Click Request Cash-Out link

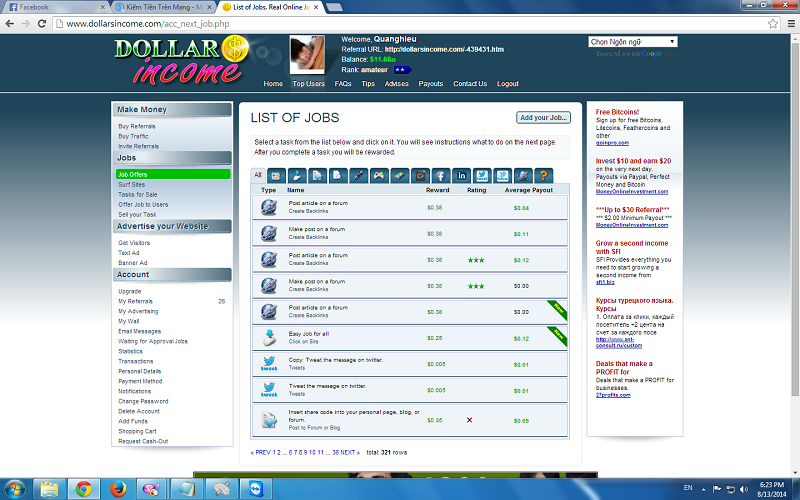click(143, 441)
